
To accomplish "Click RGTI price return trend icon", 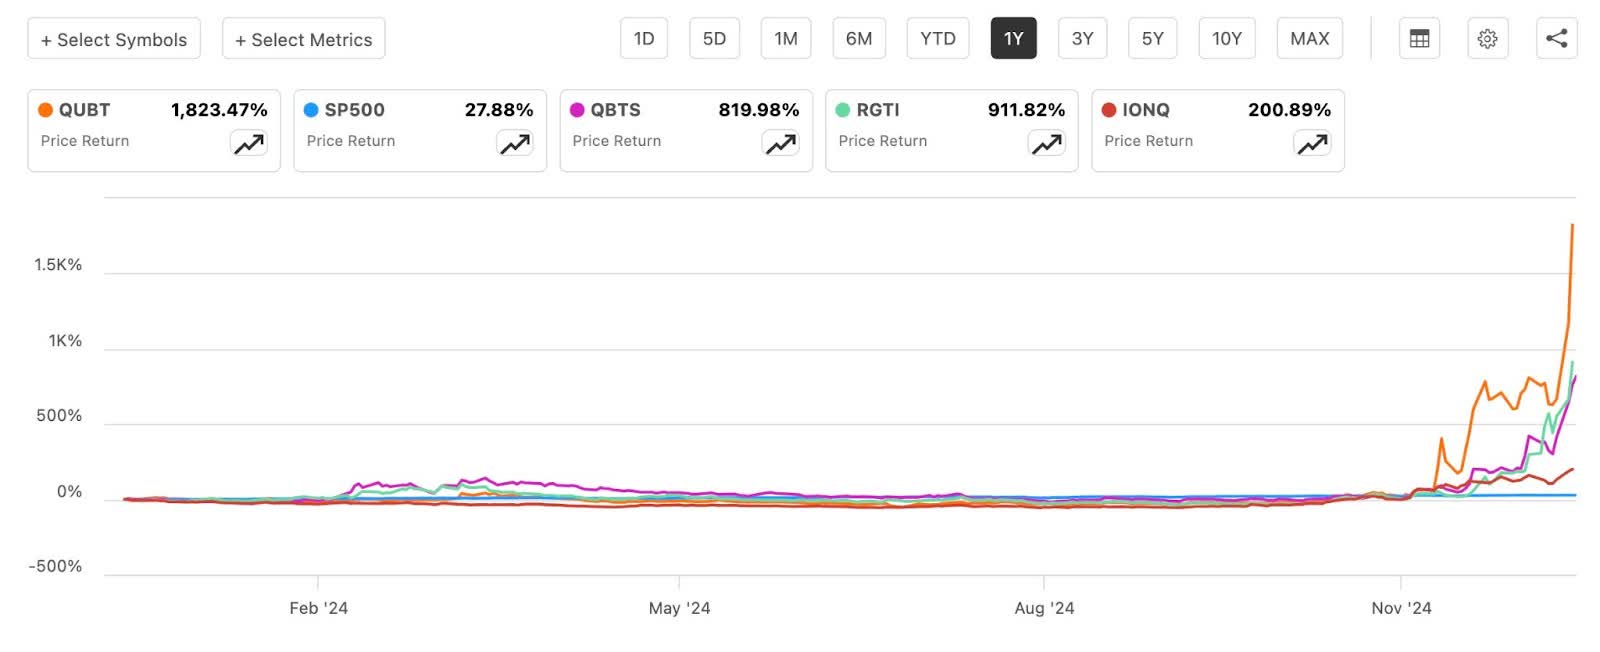I will (x=1047, y=144).
